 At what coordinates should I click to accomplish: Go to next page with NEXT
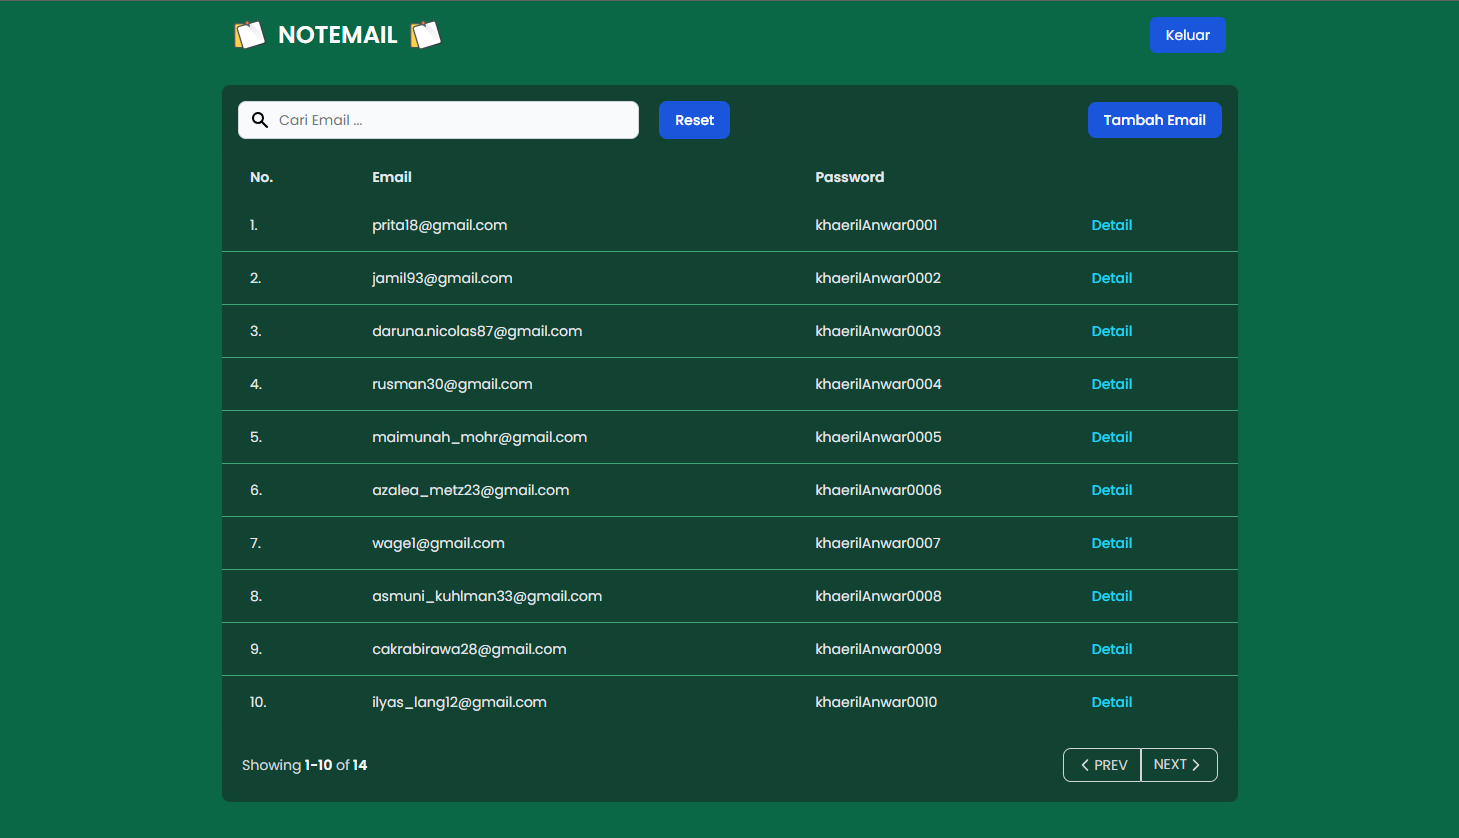click(x=1179, y=765)
